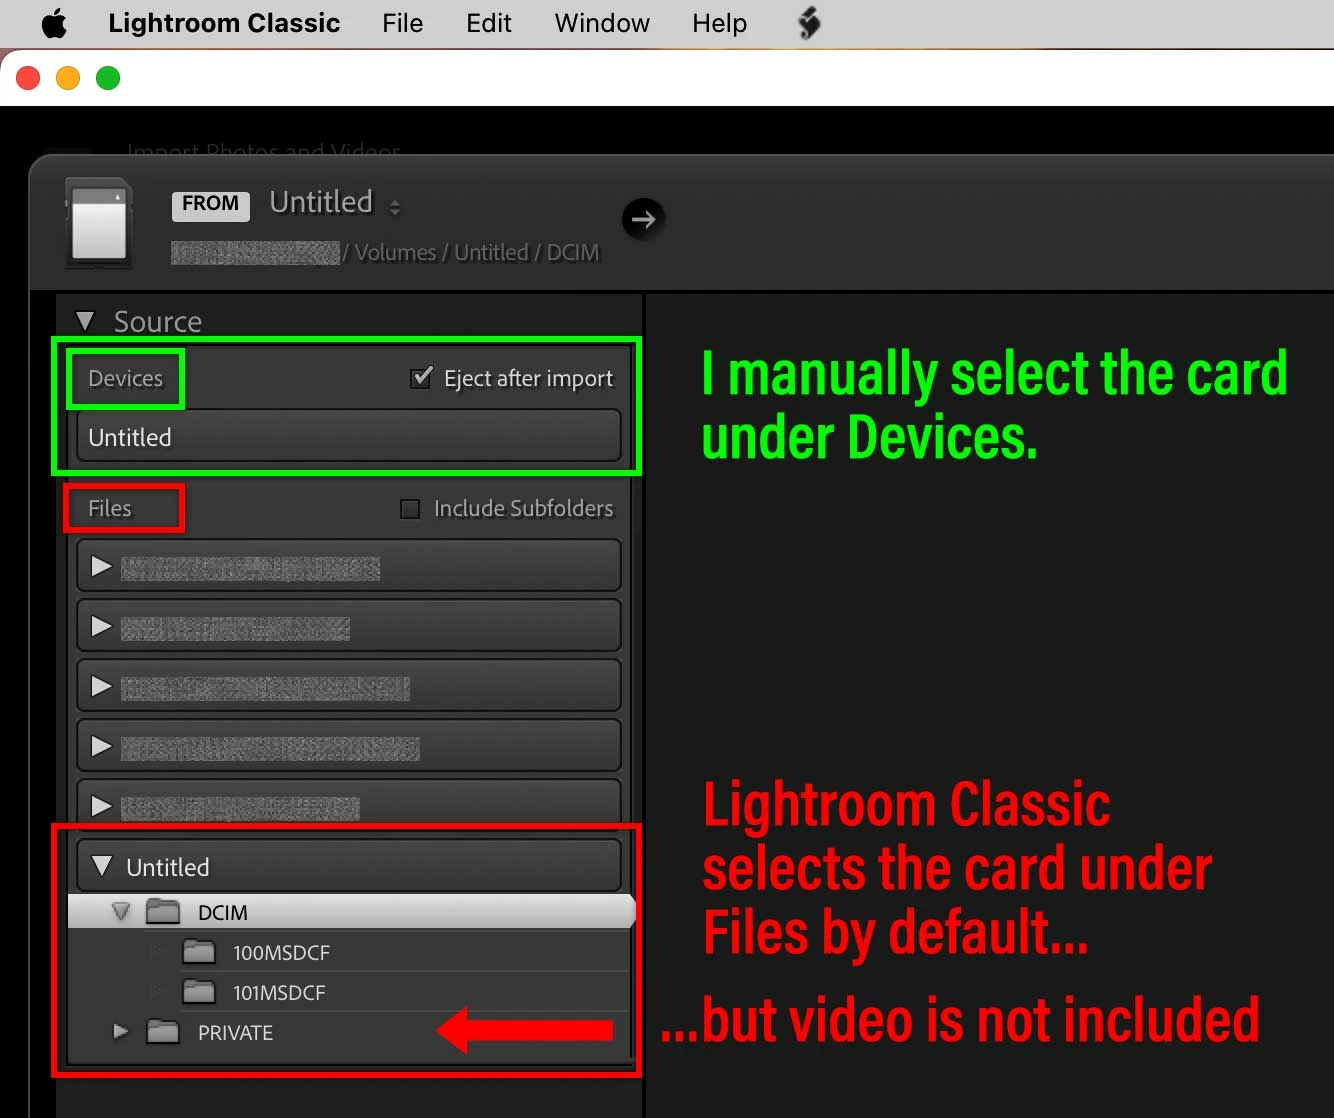The width and height of the screenshot is (1334, 1118).
Task: Click the green full-screen window button
Action: pos(108,78)
